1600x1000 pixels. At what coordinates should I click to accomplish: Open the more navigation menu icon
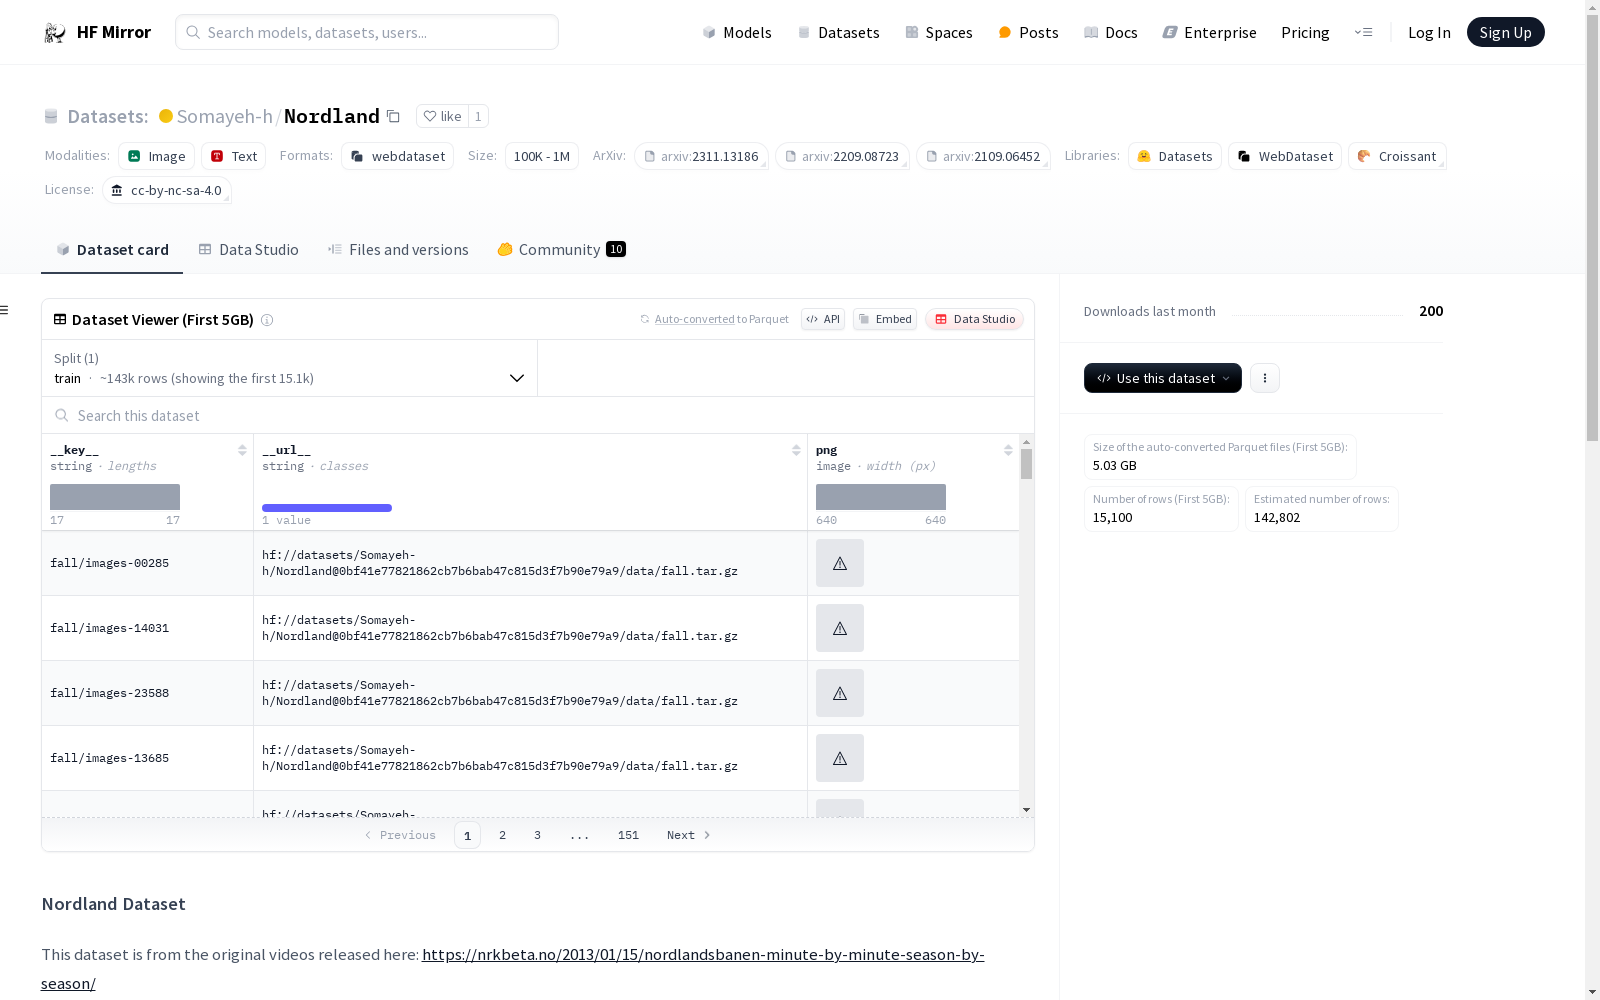tap(1363, 32)
